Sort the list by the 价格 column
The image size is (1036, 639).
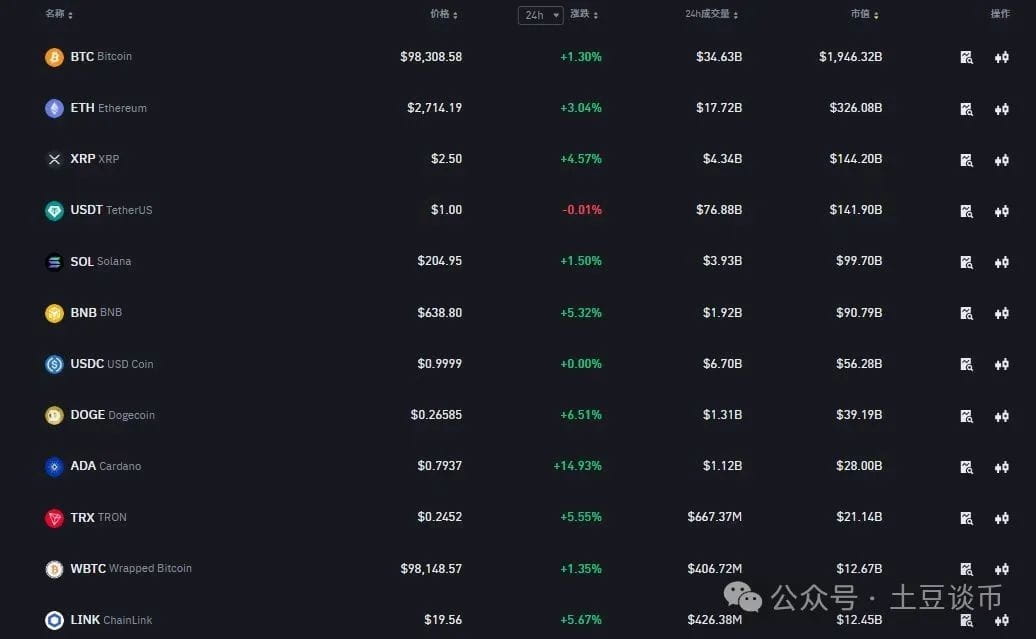point(443,14)
